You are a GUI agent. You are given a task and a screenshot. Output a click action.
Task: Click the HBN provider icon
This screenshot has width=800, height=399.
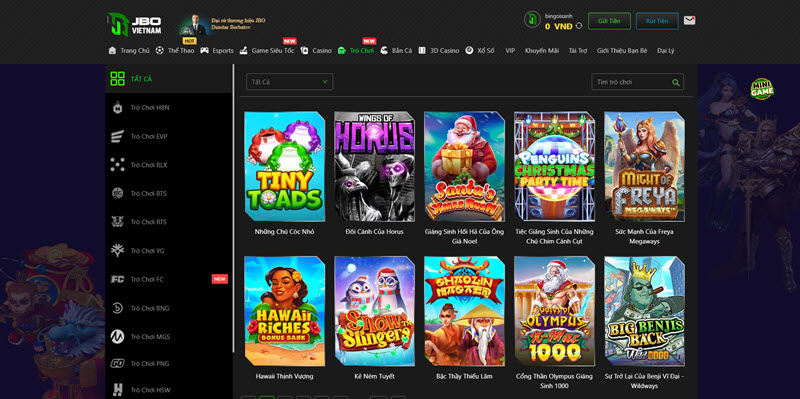[117, 108]
